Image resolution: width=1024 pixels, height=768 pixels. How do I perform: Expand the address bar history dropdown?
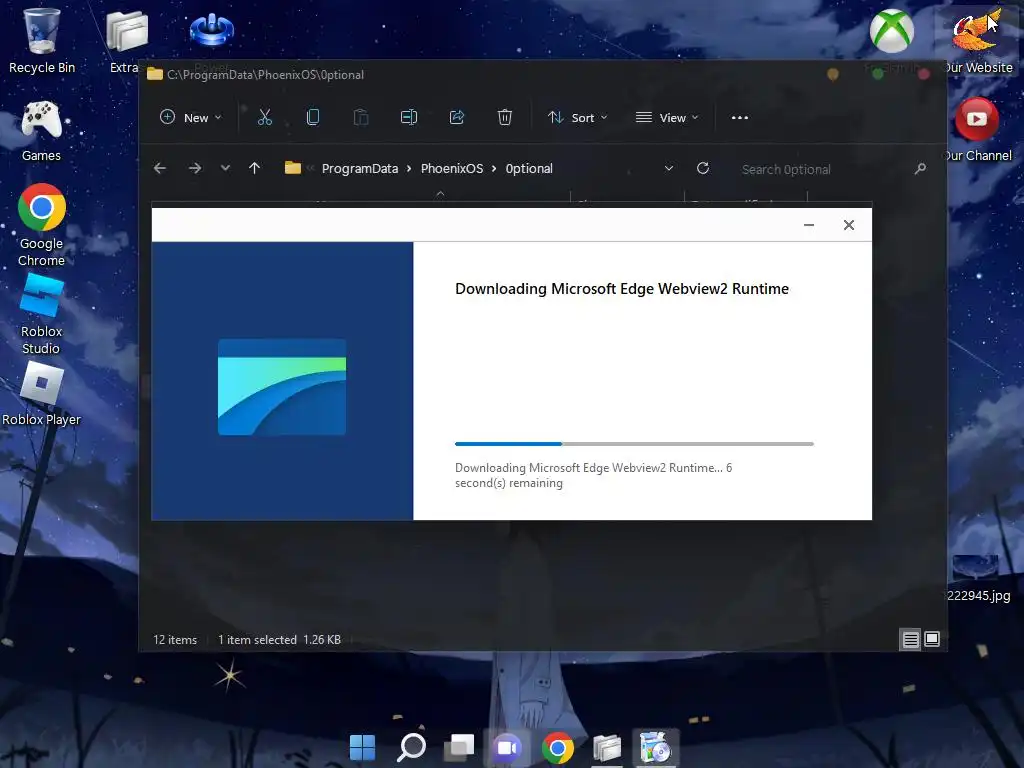pos(669,168)
